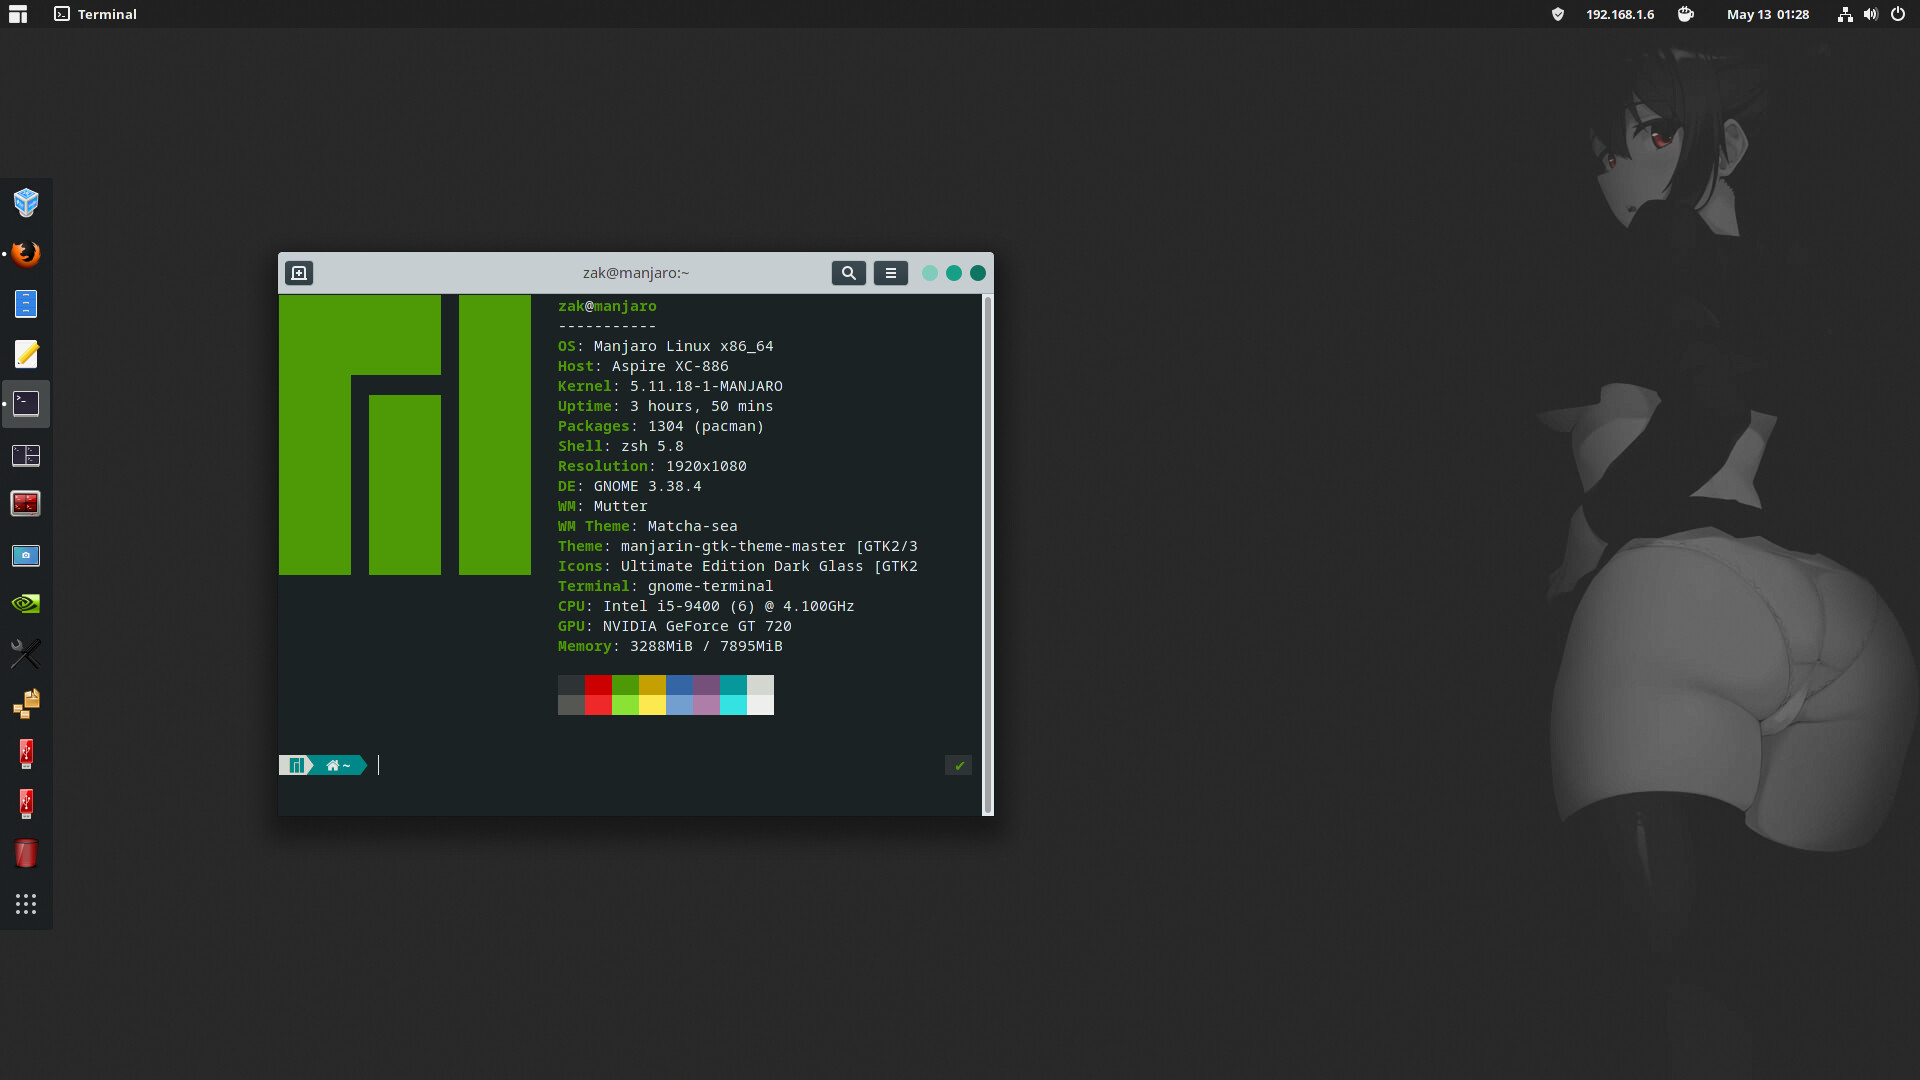The height and width of the screenshot is (1080, 1920).
Task: Open the Trash in the dock
Action: 26,853
